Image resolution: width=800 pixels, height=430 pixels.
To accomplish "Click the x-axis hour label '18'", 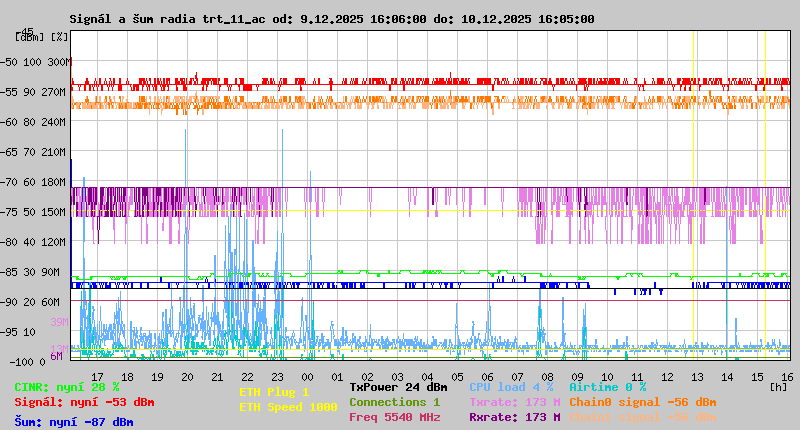I will pos(128,377).
